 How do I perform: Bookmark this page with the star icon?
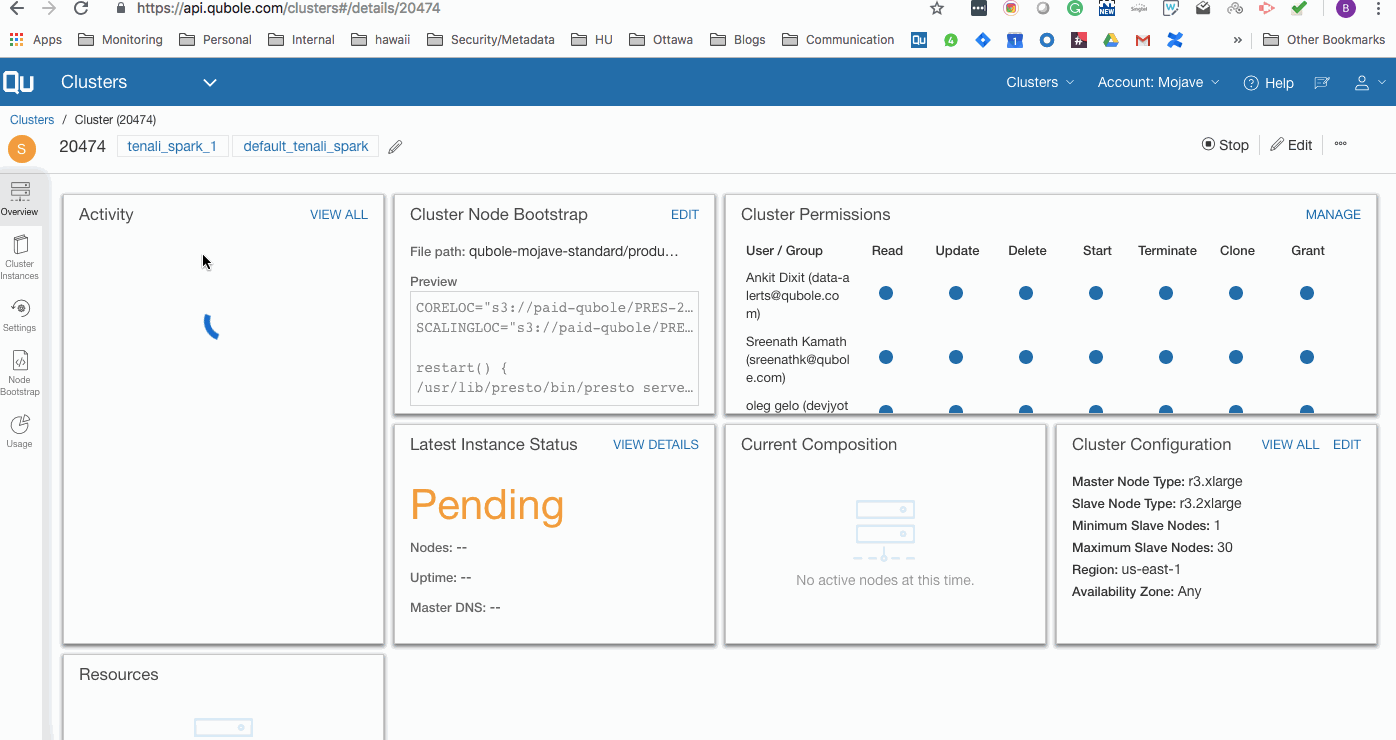click(x=937, y=8)
